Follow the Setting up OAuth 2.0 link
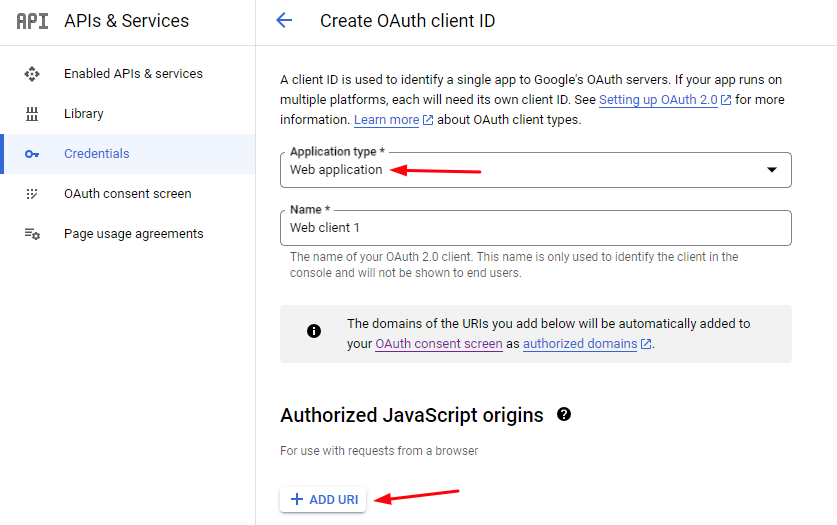Image resolution: width=837 pixels, height=525 pixels. 658,100
